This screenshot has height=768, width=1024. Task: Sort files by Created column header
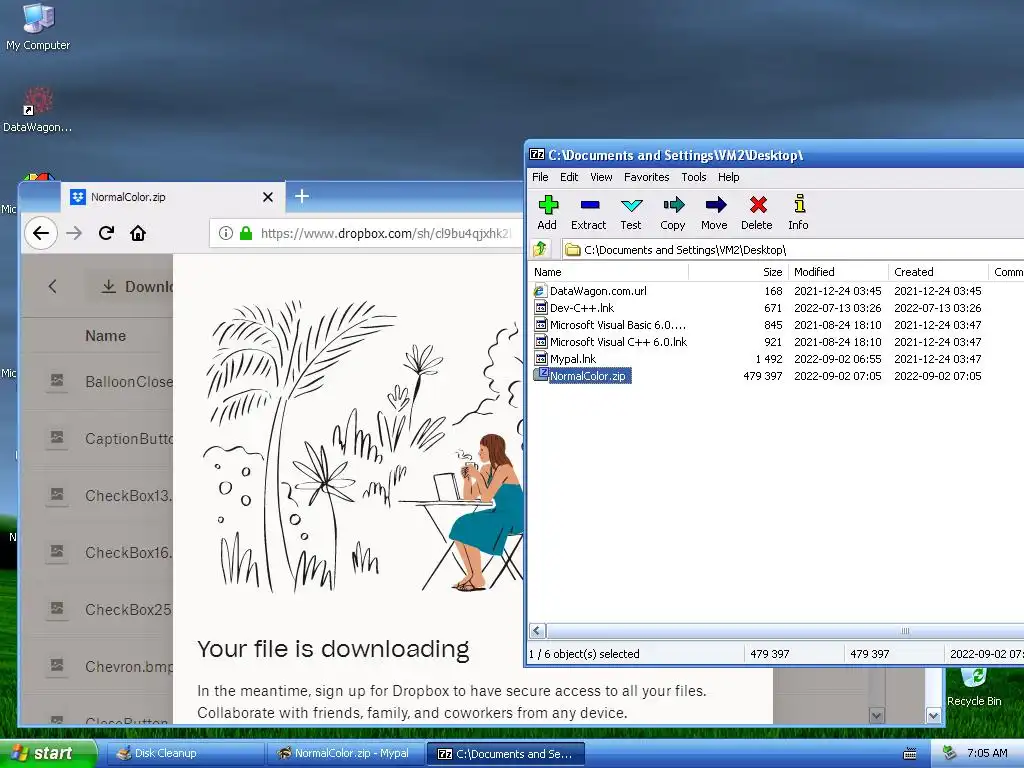point(938,272)
